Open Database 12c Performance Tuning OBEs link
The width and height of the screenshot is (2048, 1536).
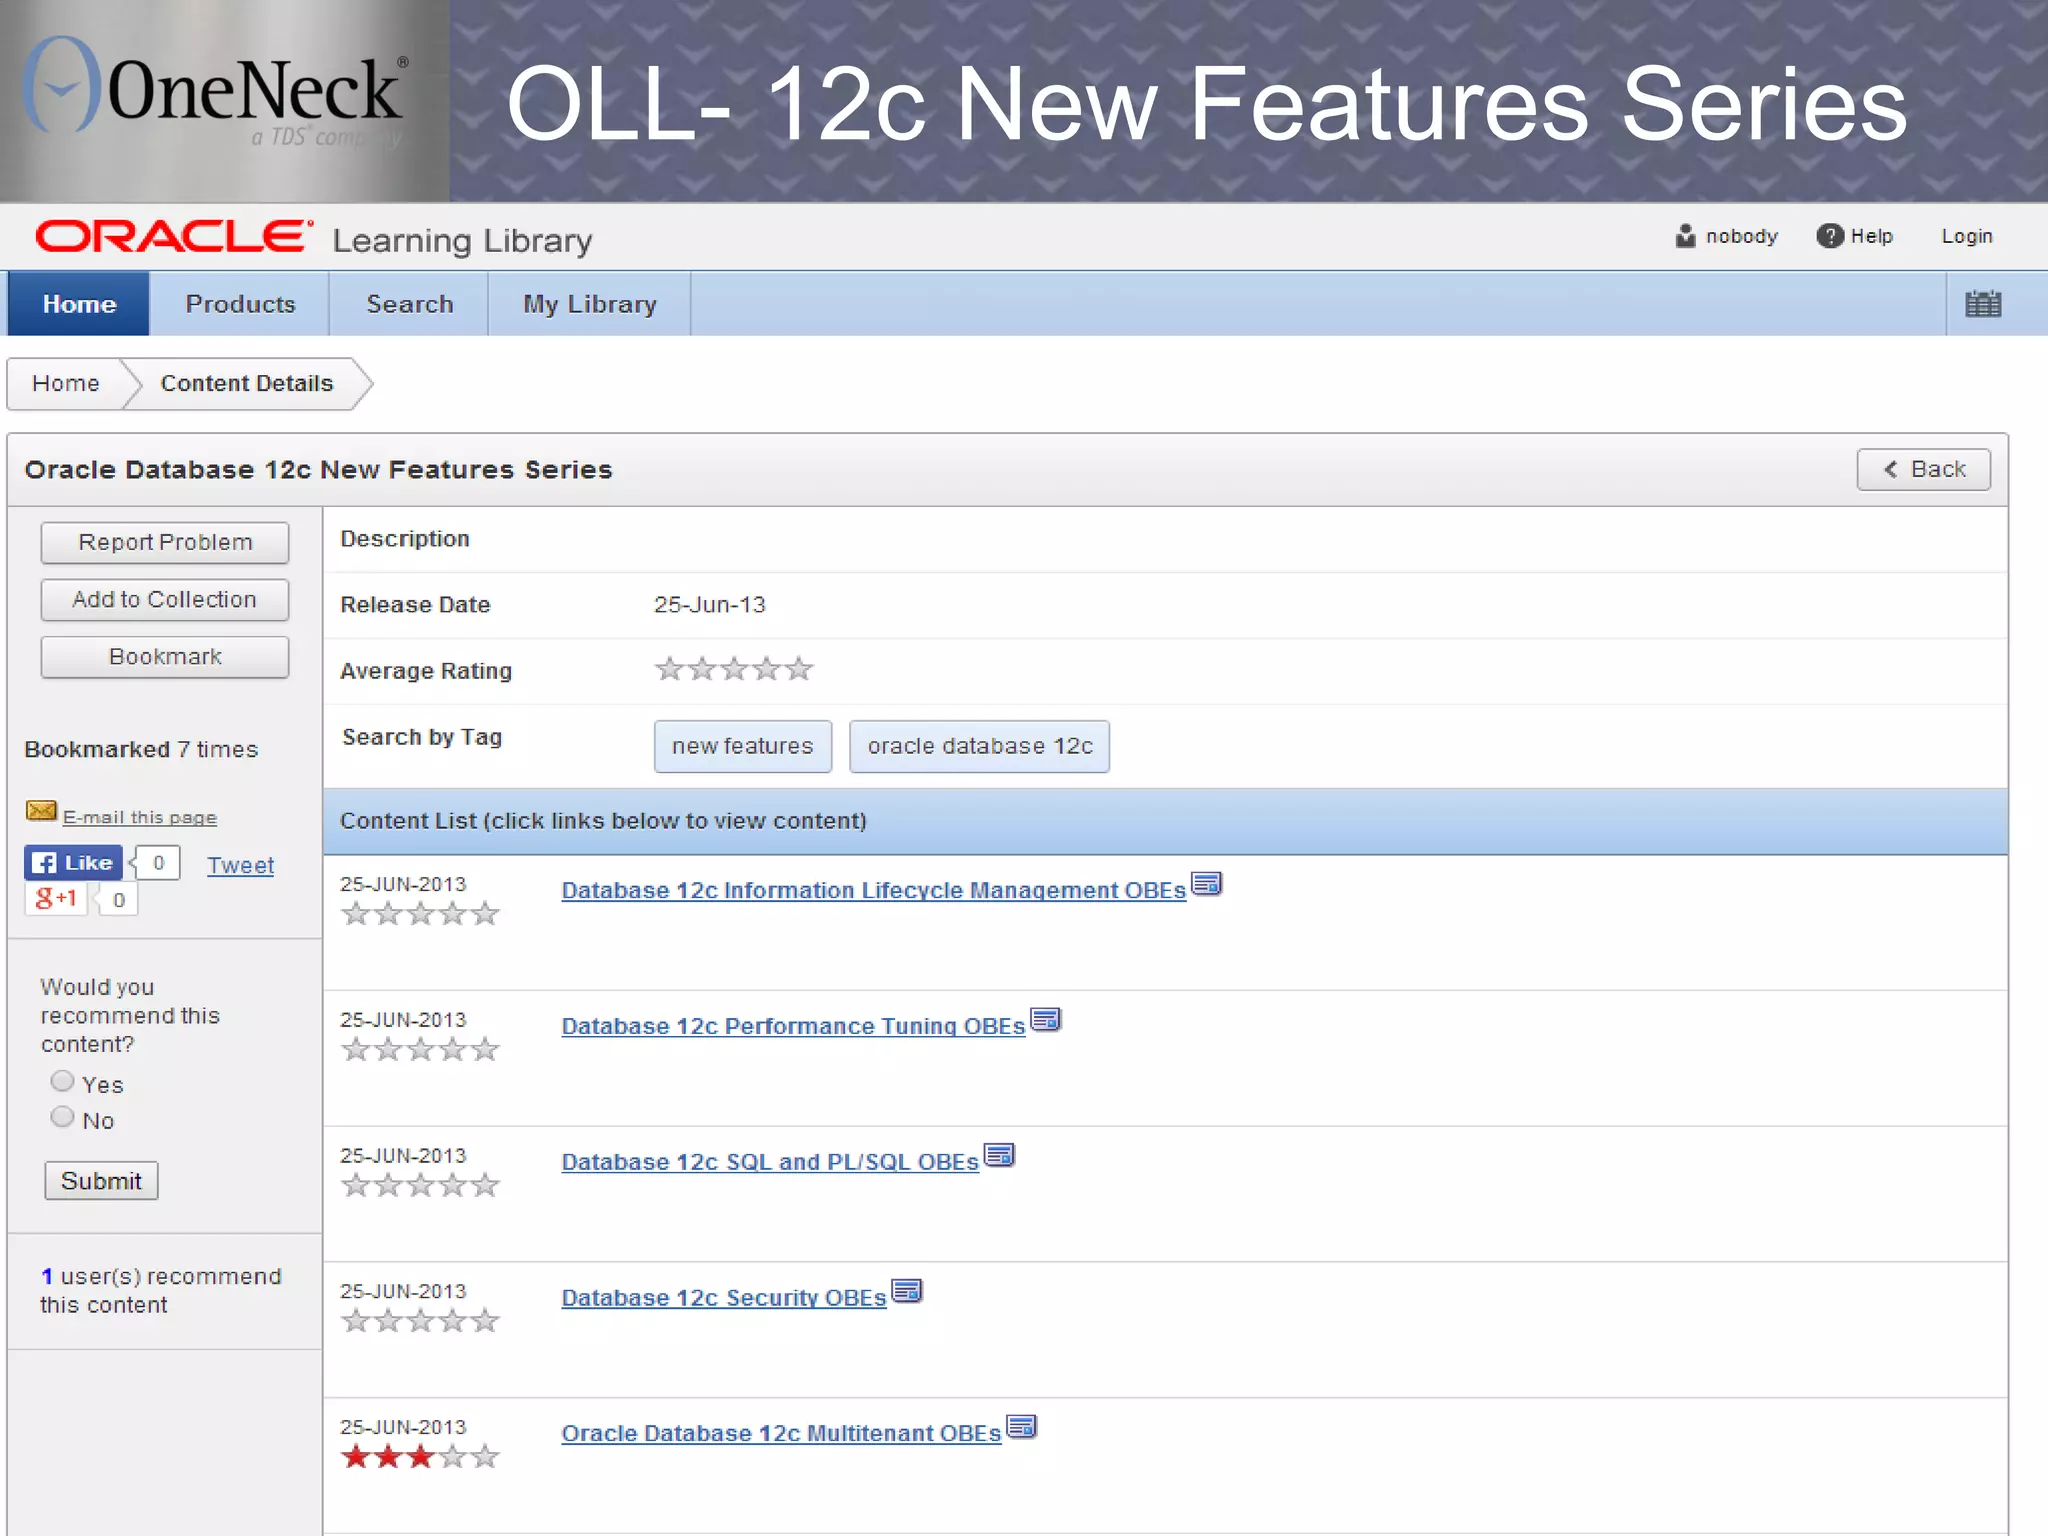point(793,1026)
